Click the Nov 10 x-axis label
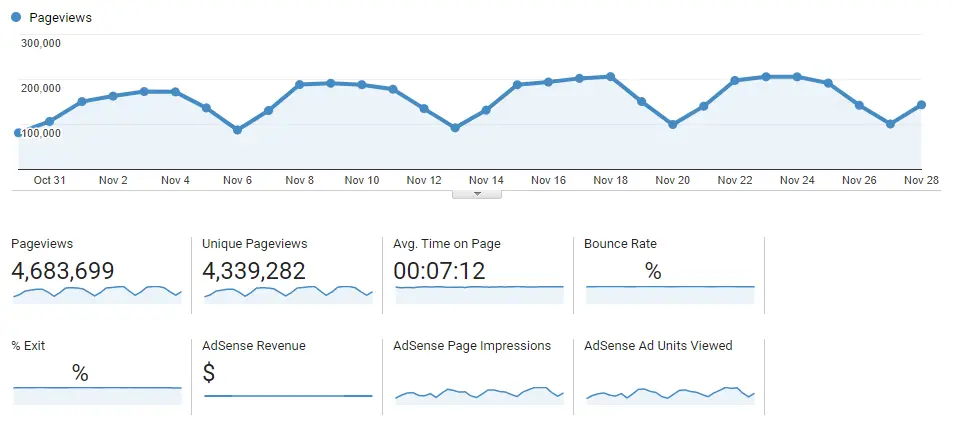The height and width of the screenshot is (426, 953). (x=362, y=180)
